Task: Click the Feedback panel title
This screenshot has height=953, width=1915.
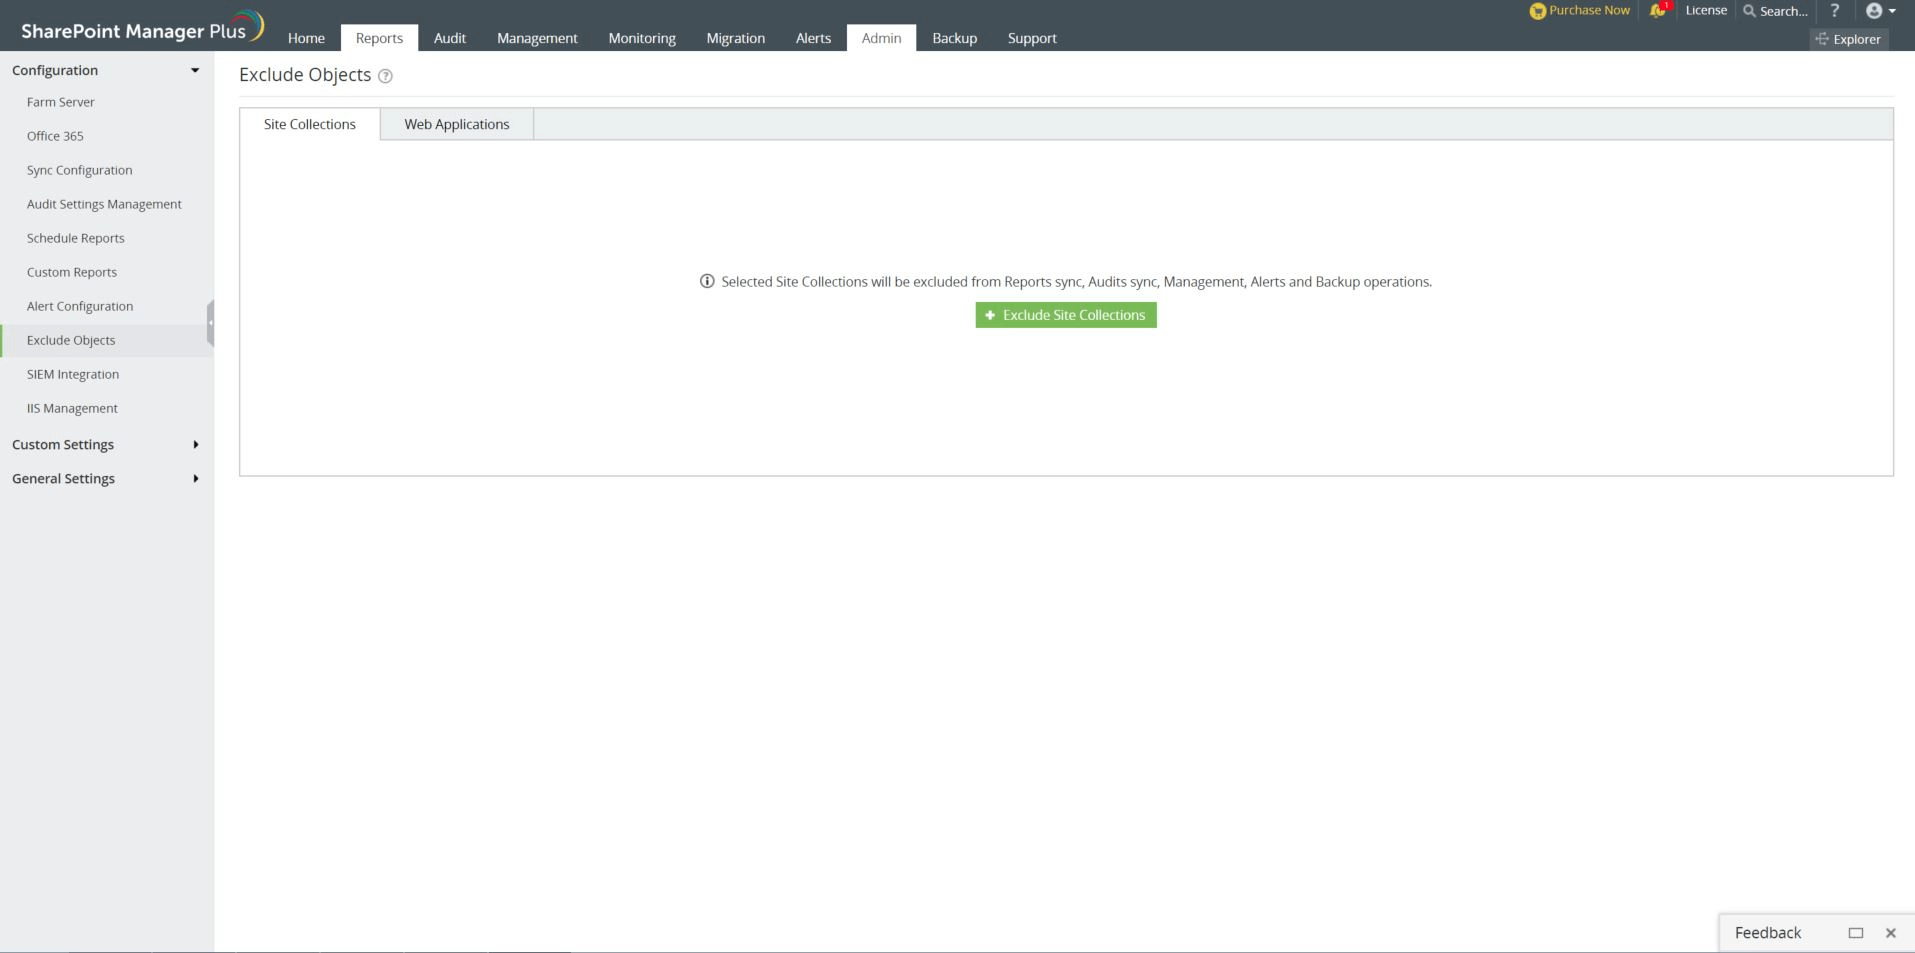Action: 1768,933
